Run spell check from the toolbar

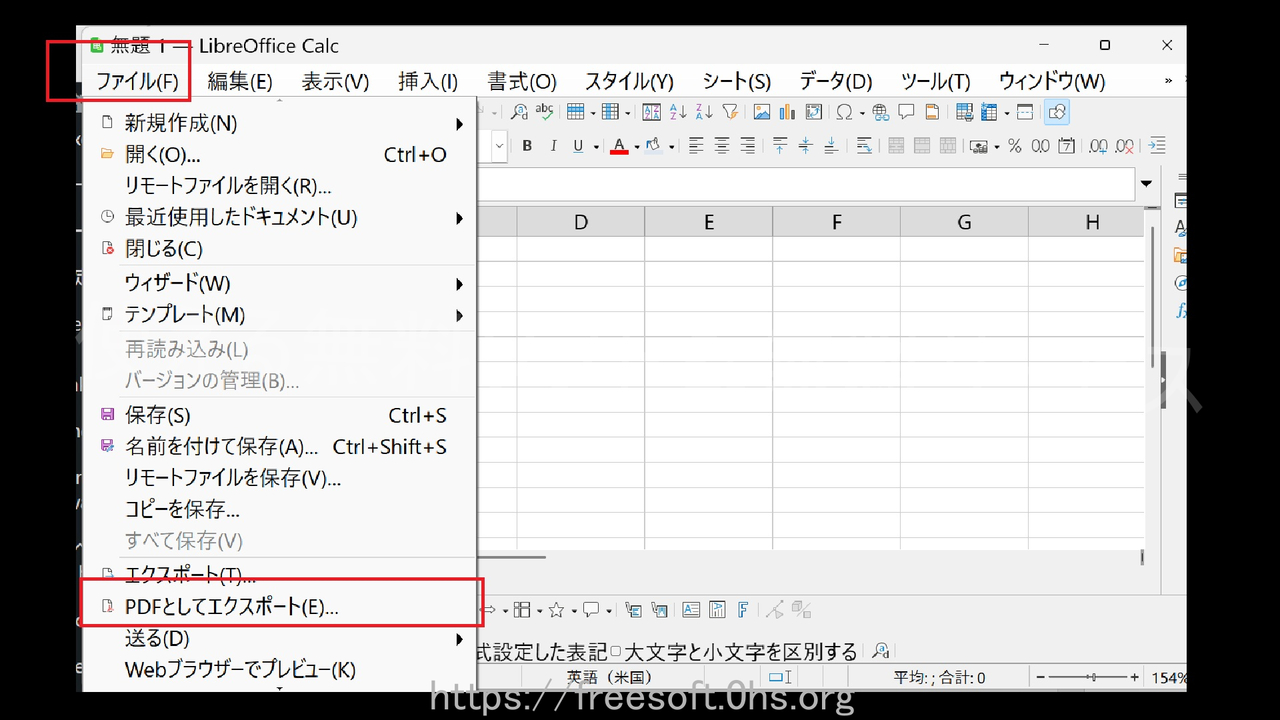point(544,111)
